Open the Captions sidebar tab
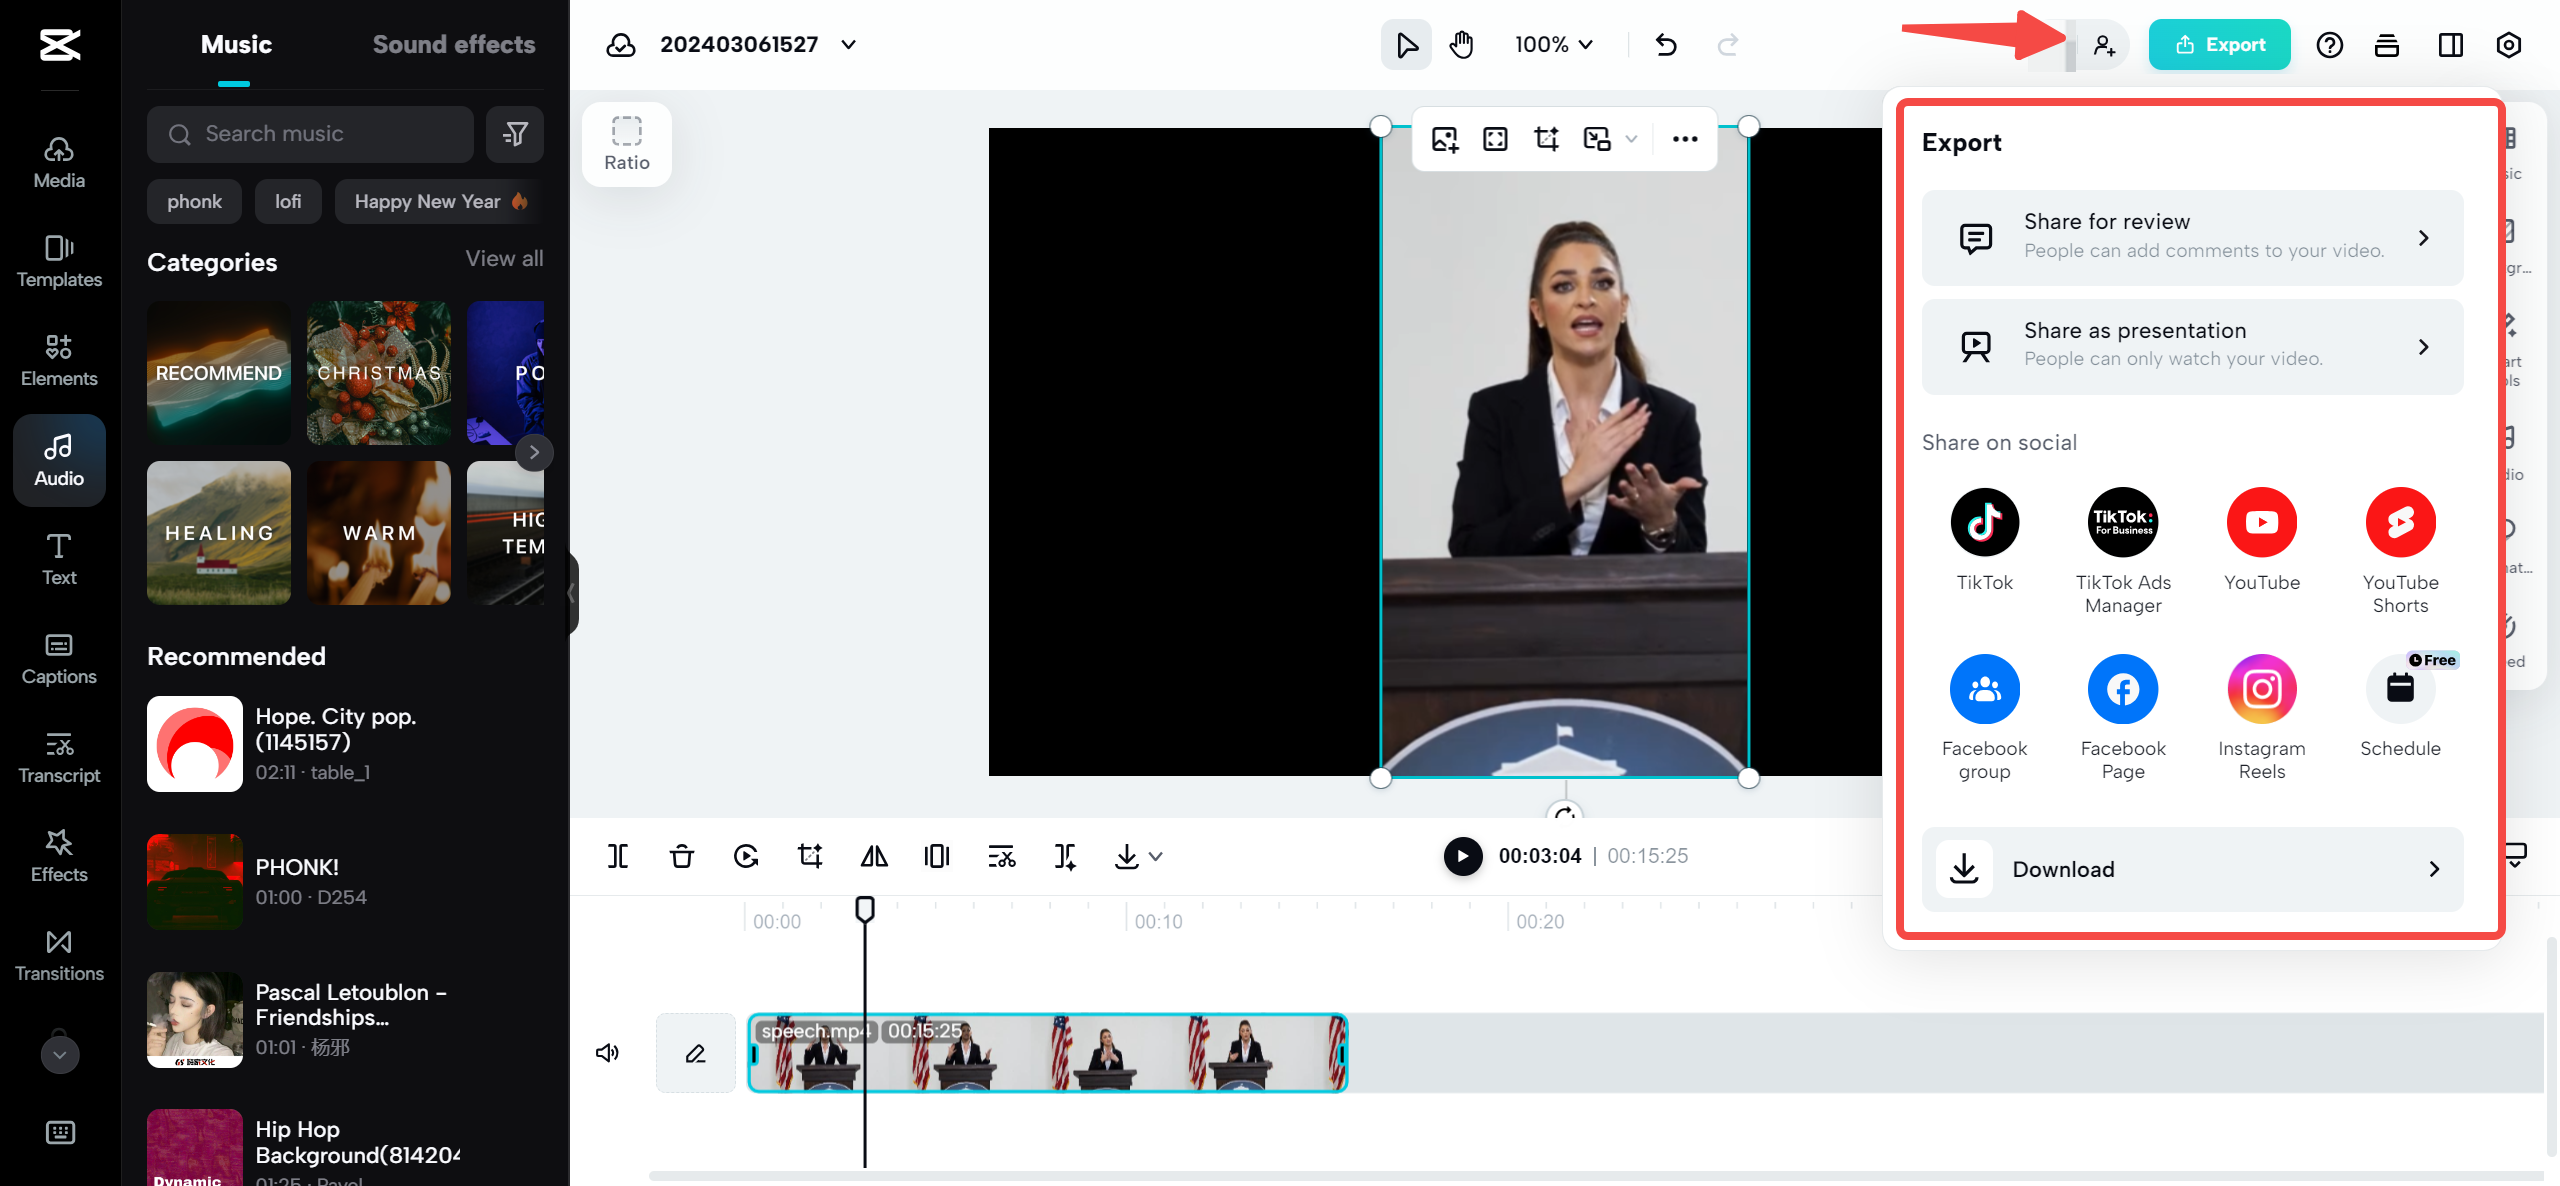Screen dimensions: 2560x1186 tap(59, 659)
